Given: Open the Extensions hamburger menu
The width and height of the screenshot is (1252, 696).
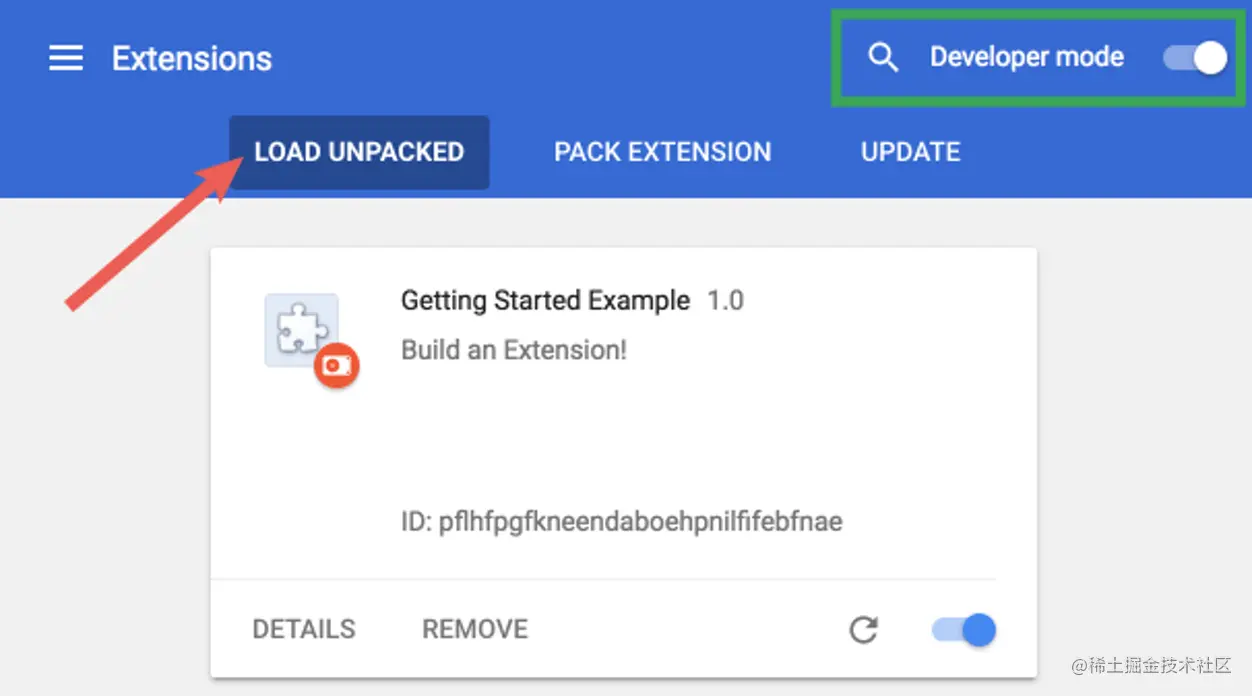Looking at the screenshot, I should [64, 57].
